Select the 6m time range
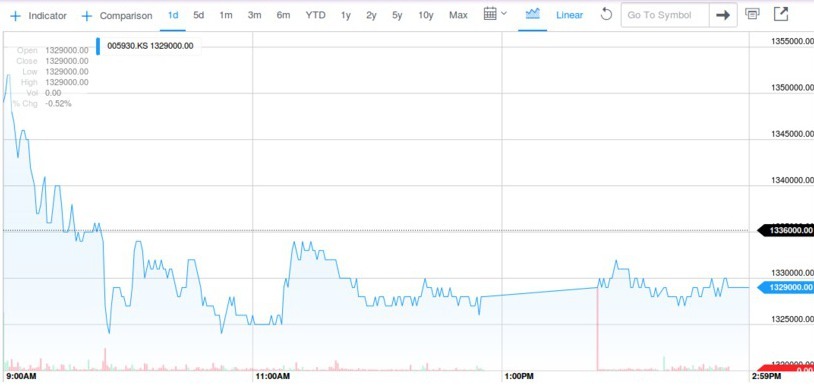The height and width of the screenshot is (386, 814). pyautogui.click(x=283, y=15)
